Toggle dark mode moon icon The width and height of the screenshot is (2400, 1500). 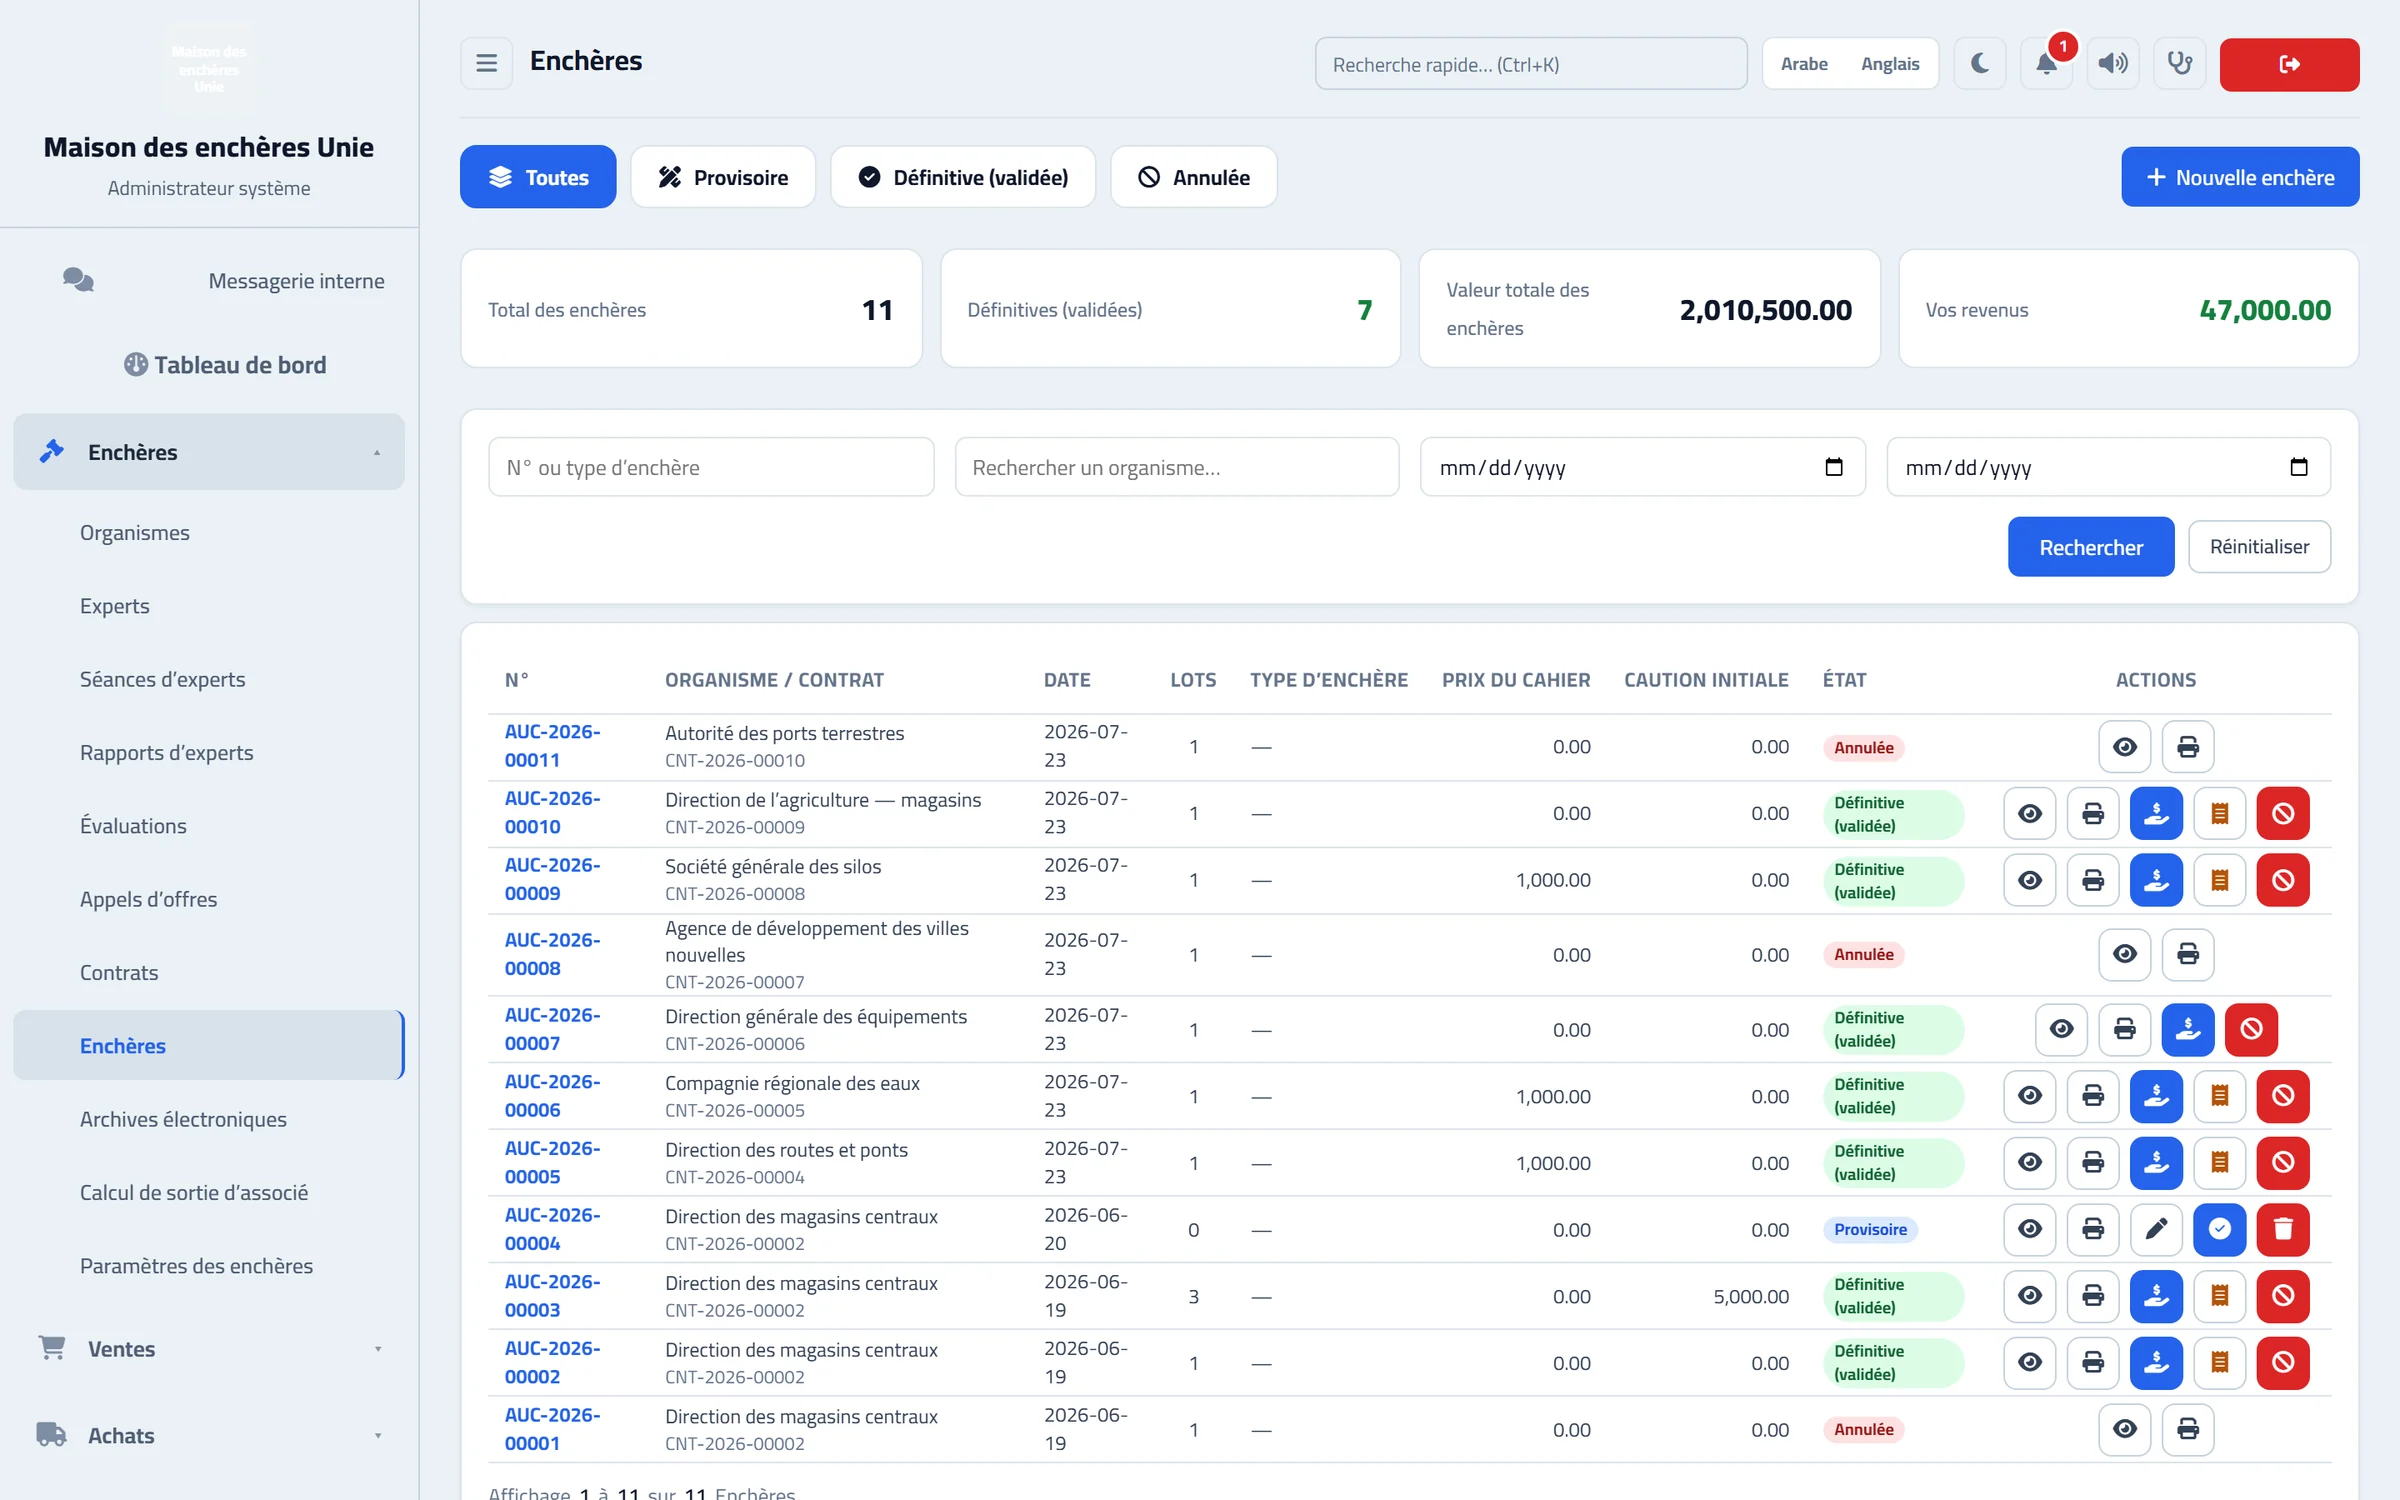pos(1979,64)
